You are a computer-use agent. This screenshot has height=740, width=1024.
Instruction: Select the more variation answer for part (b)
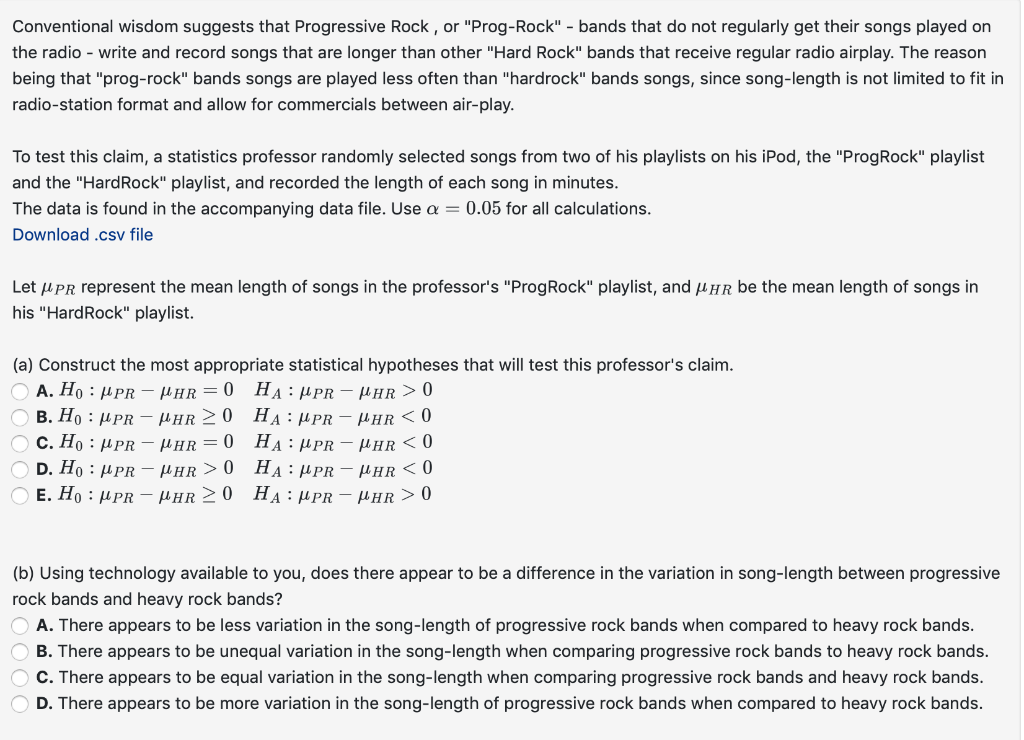(x=19, y=703)
